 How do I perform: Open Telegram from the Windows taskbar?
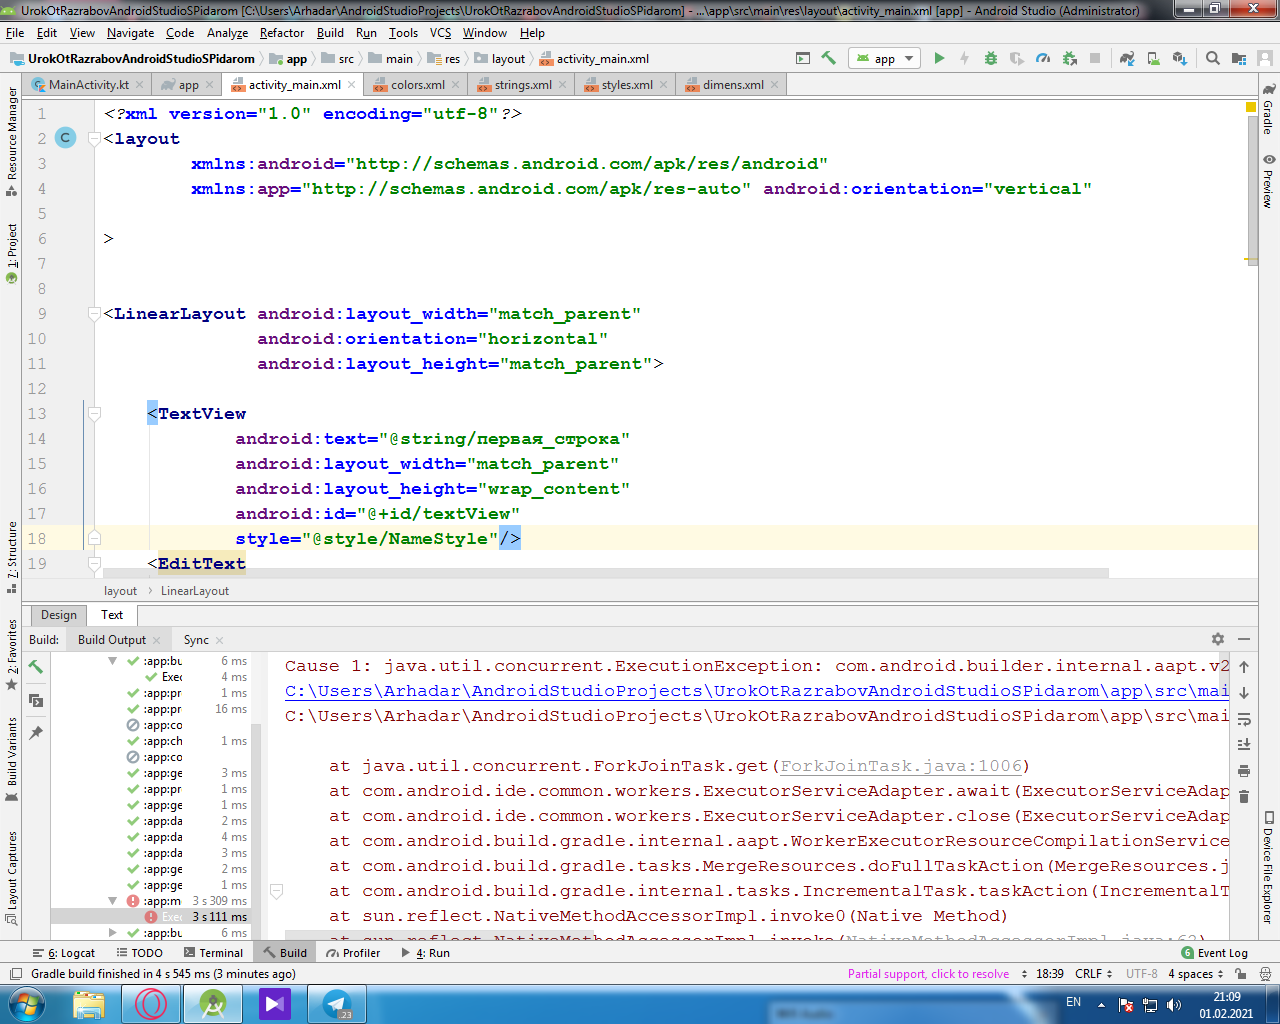337,1003
